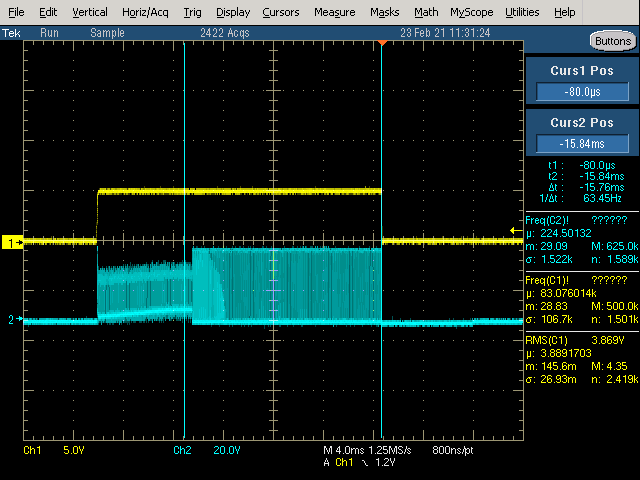The image size is (640, 480).
Task: Click the t2 -15.84ms cursor readout
Action: pos(586,176)
